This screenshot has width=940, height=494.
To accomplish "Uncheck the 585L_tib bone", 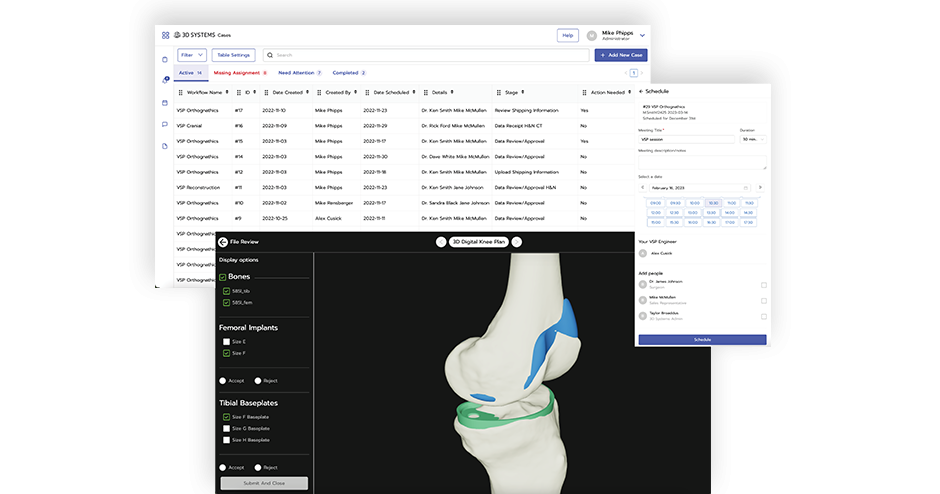I will [x=227, y=291].
